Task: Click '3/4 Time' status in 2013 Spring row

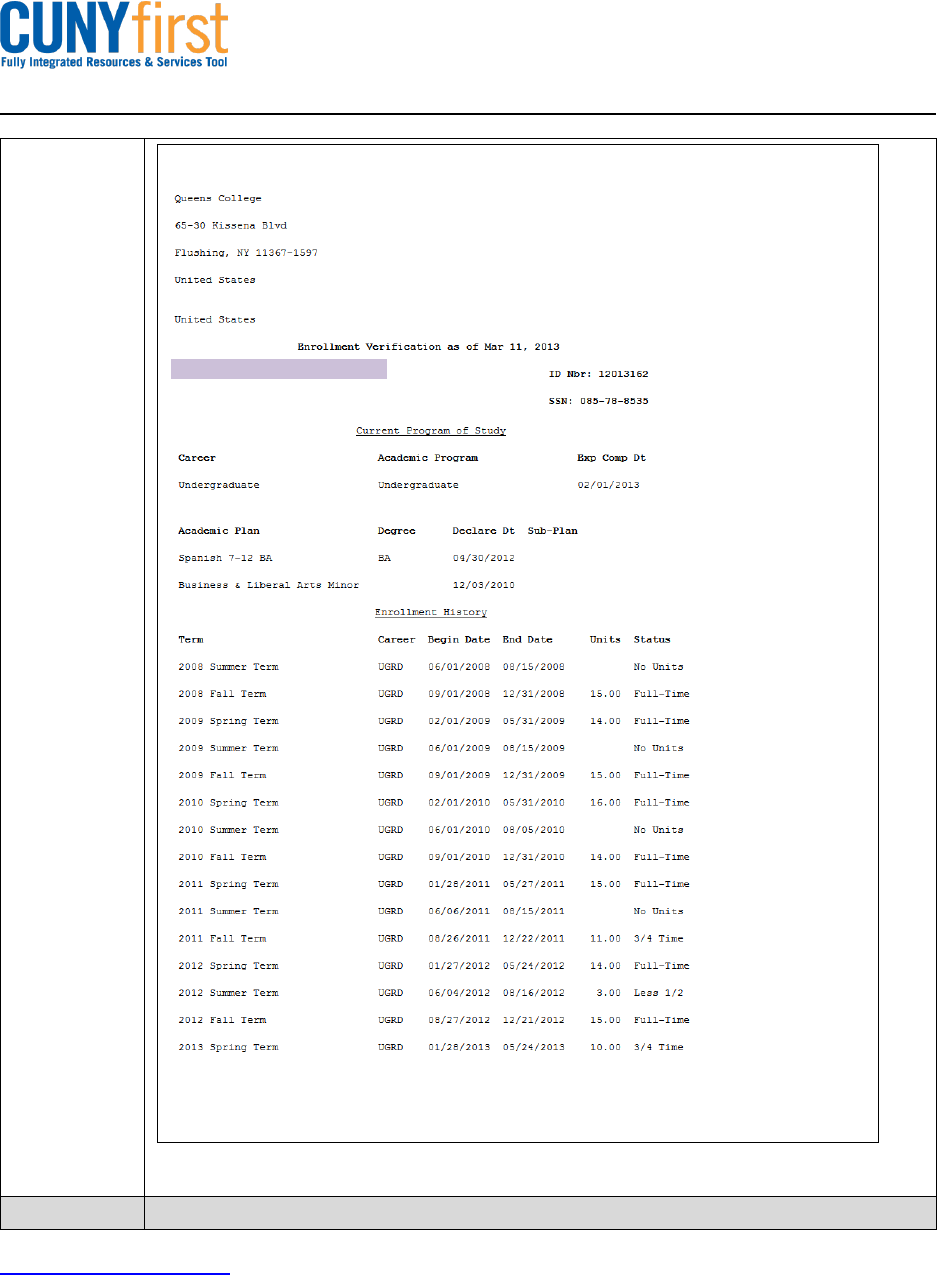Action: tap(659, 1047)
